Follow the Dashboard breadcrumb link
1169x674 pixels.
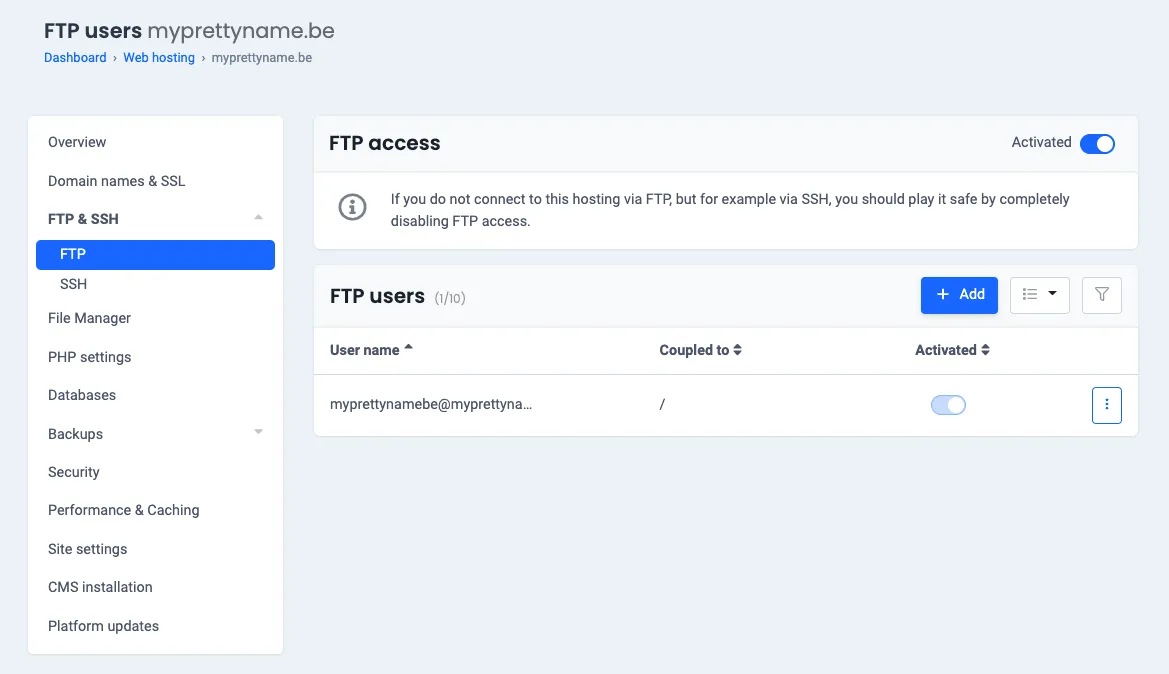pos(75,58)
